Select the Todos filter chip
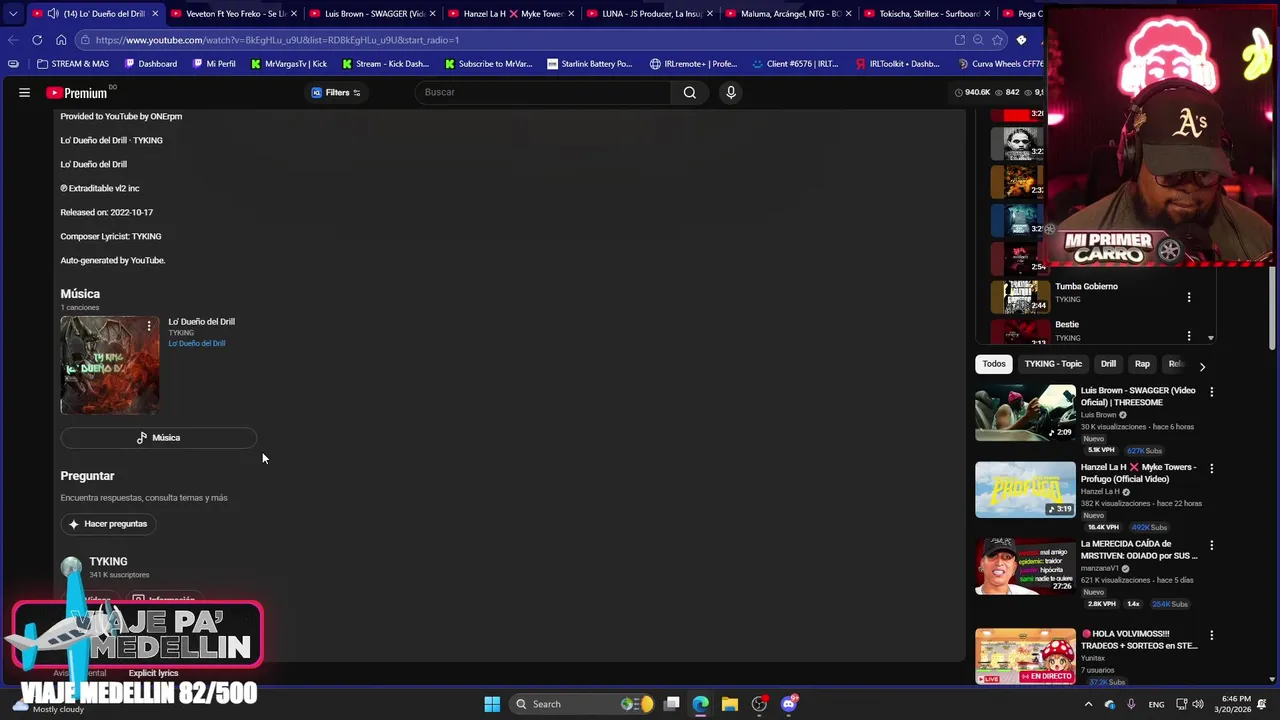This screenshot has height=720, width=1280. click(994, 364)
